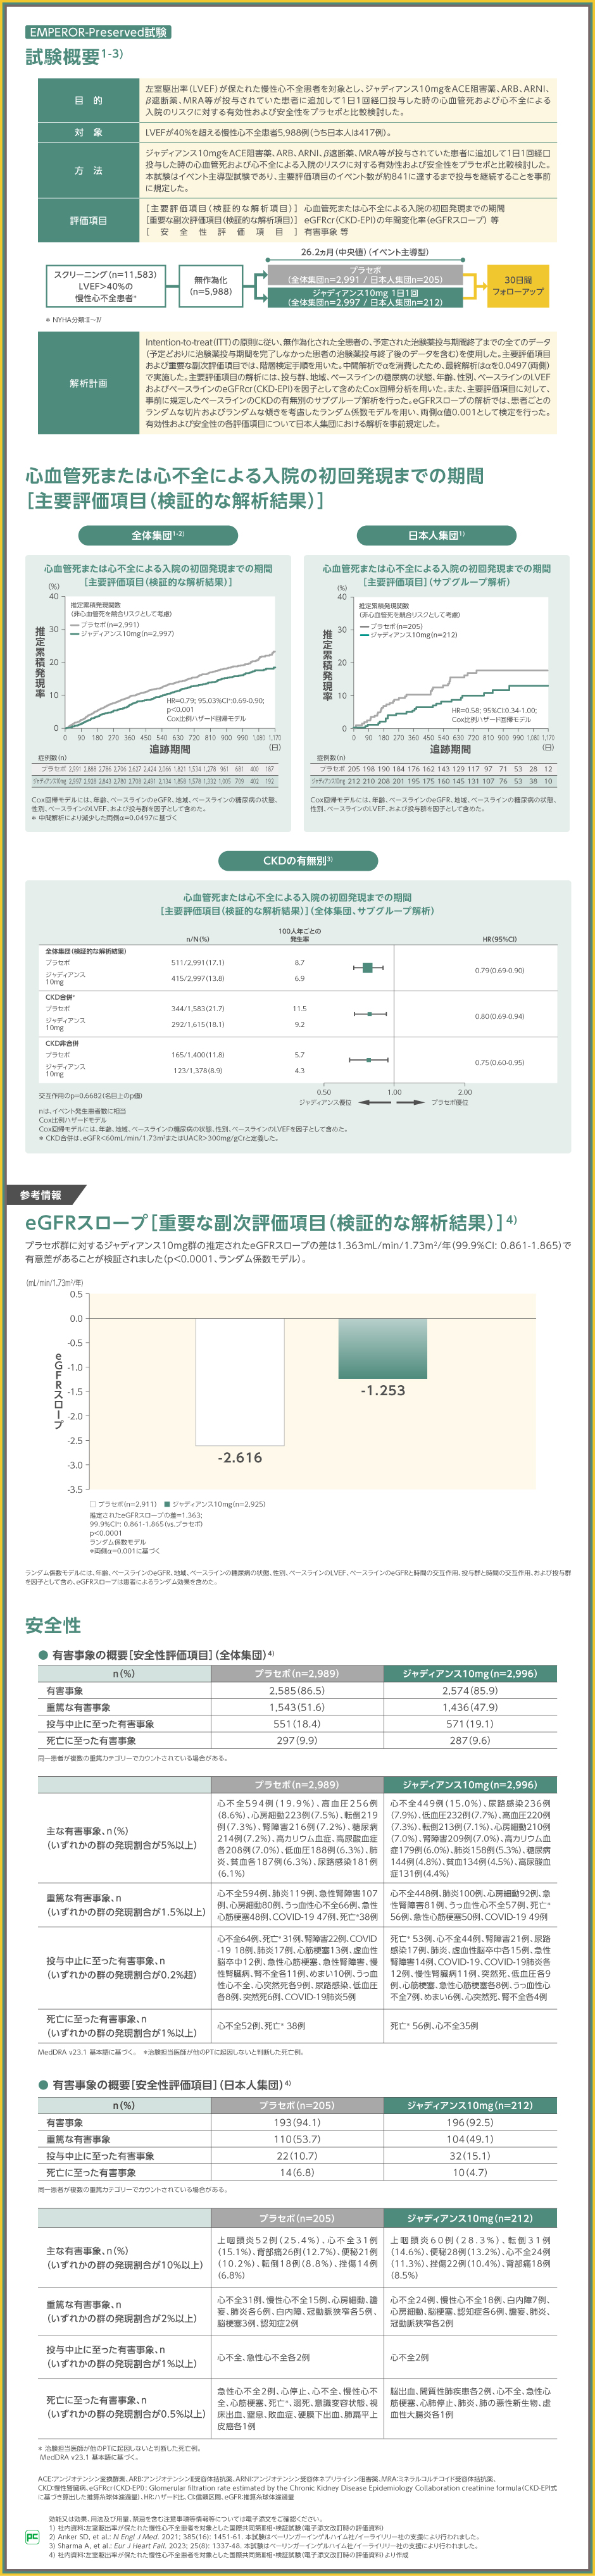Click the green Jardiance legend square under eGFR chart

167,1504
